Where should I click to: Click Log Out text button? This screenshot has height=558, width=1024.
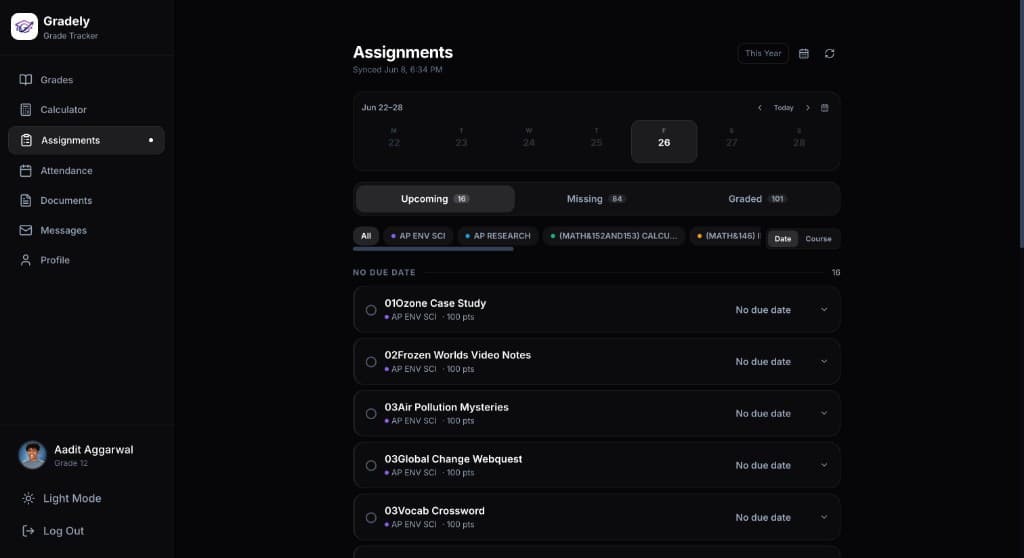pyautogui.click(x=63, y=531)
